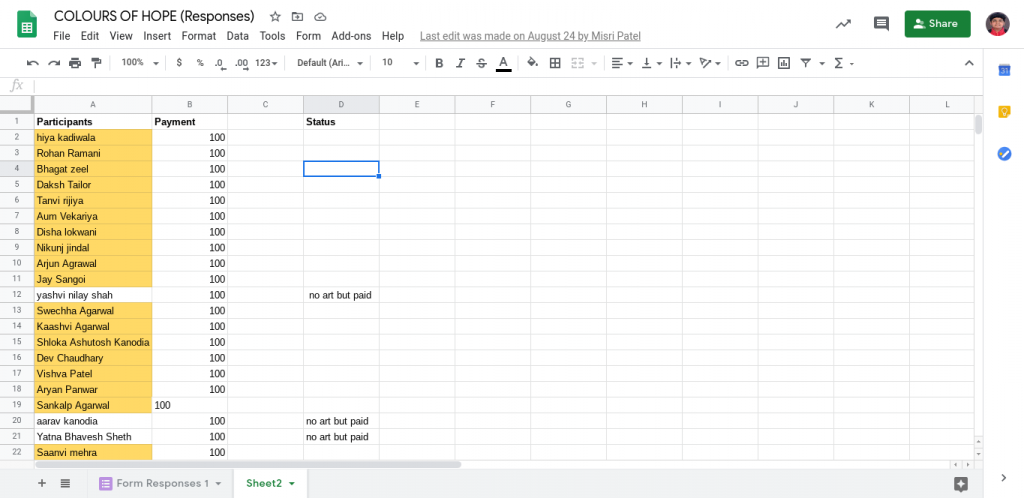The height and width of the screenshot is (498, 1024).
Task: Click the Redo icon
Action: click(54, 63)
